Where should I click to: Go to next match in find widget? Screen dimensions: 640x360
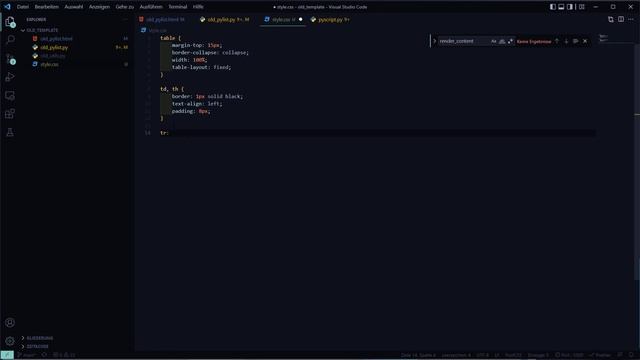tap(566, 41)
